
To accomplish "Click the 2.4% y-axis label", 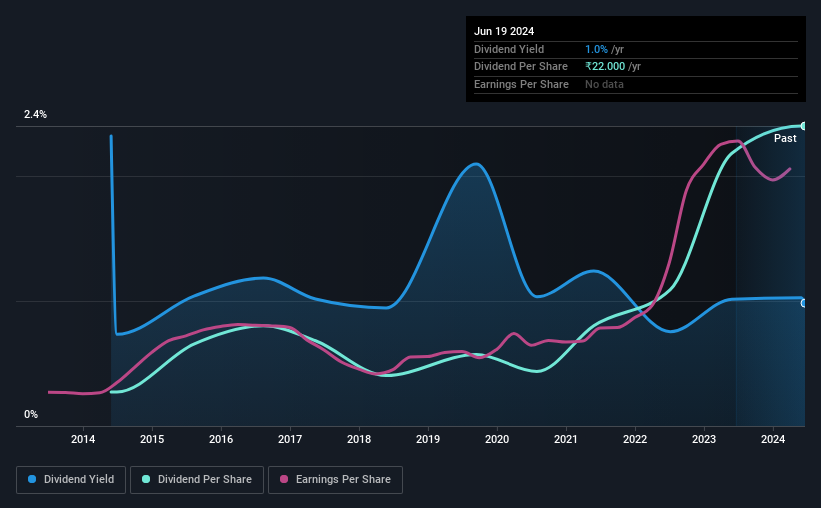I will pyautogui.click(x=35, y=114).
